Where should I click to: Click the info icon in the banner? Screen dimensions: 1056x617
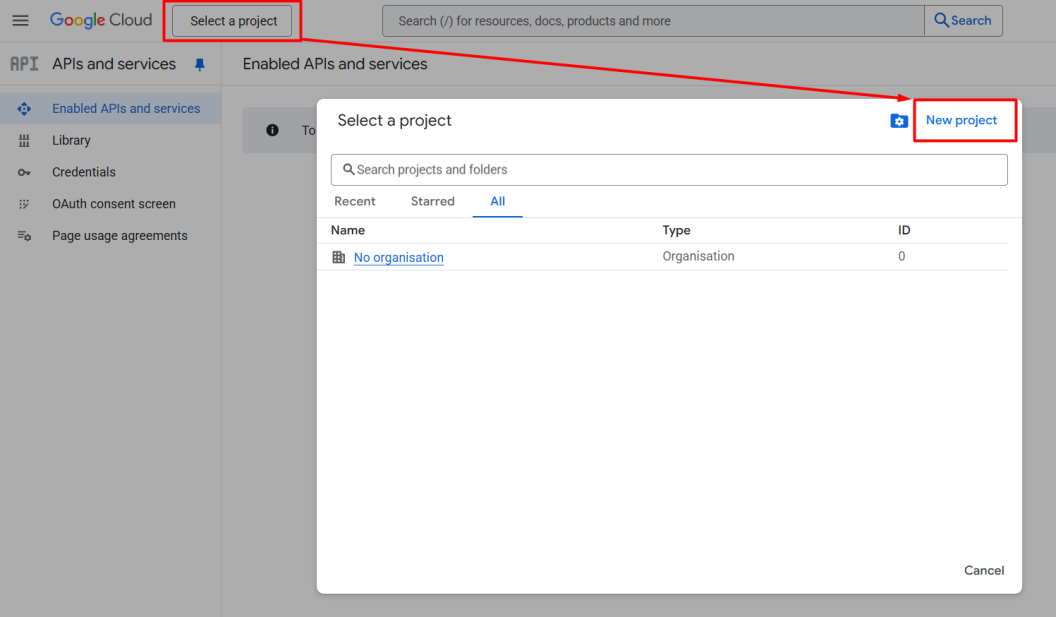272,130
